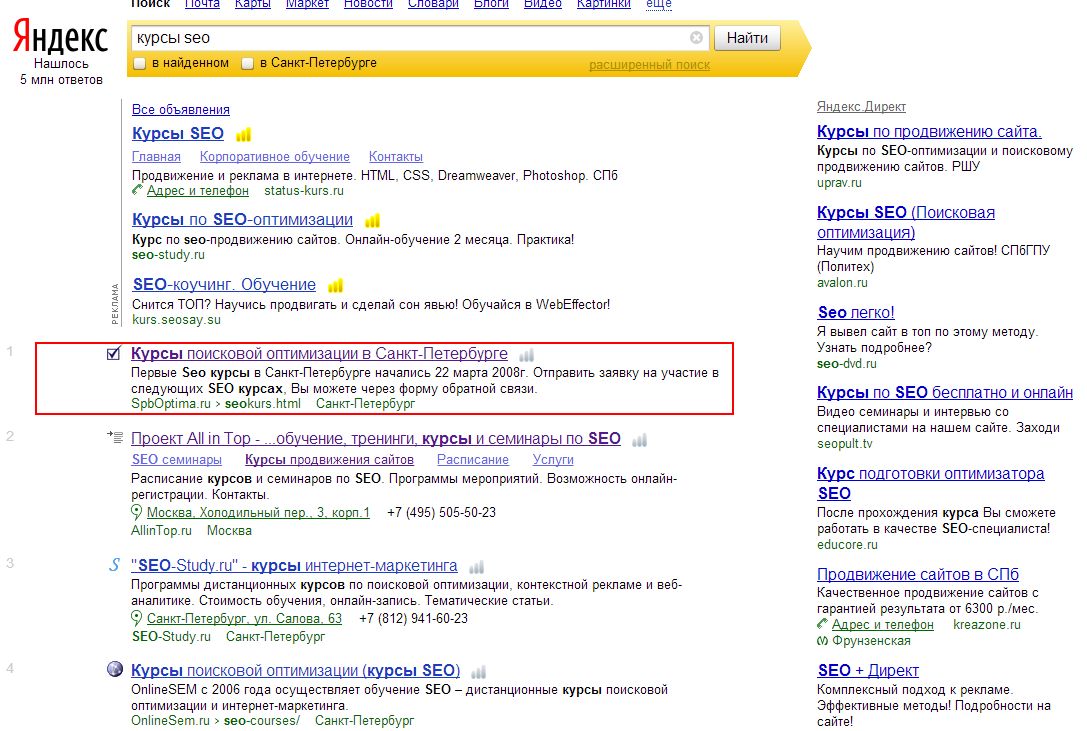This screenshot has height=731, width=1087.
Task: Switch to the Блоги tab
Action: point(491,4)
